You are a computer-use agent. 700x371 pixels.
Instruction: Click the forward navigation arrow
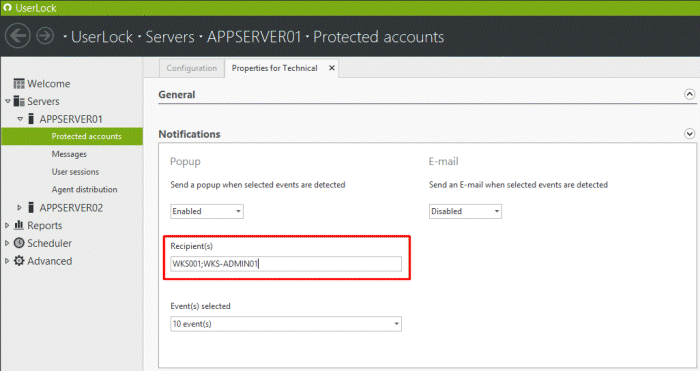click(x=45, y=36)
